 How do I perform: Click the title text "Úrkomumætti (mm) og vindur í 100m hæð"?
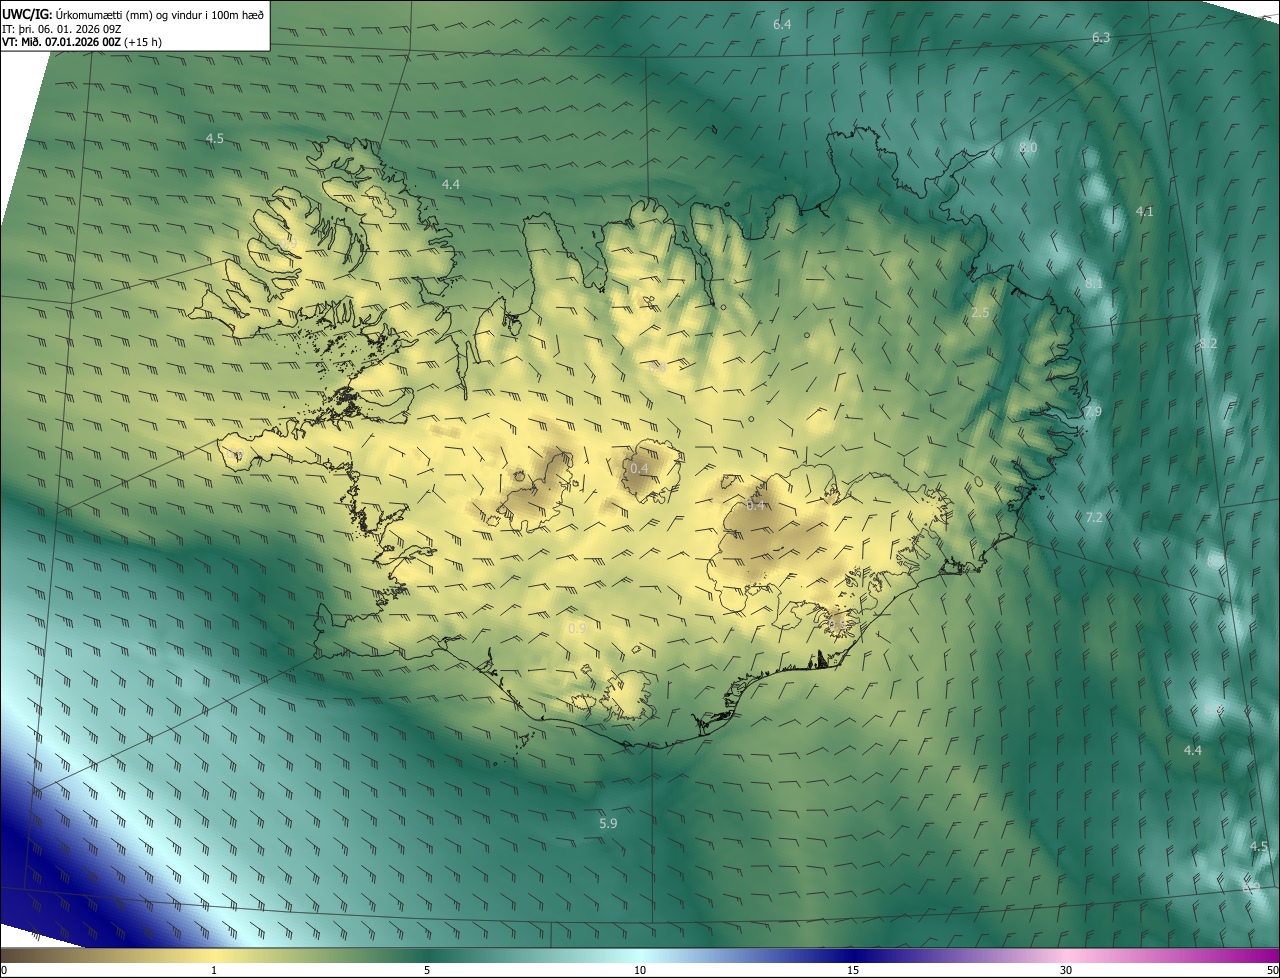(x=159, y=13)
